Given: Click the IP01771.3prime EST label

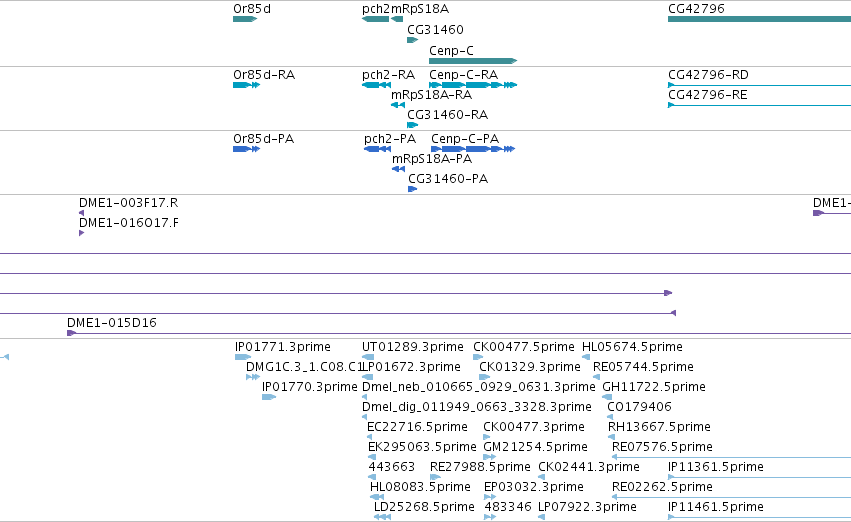Looking at the screenshot, I should click(283, 346).
